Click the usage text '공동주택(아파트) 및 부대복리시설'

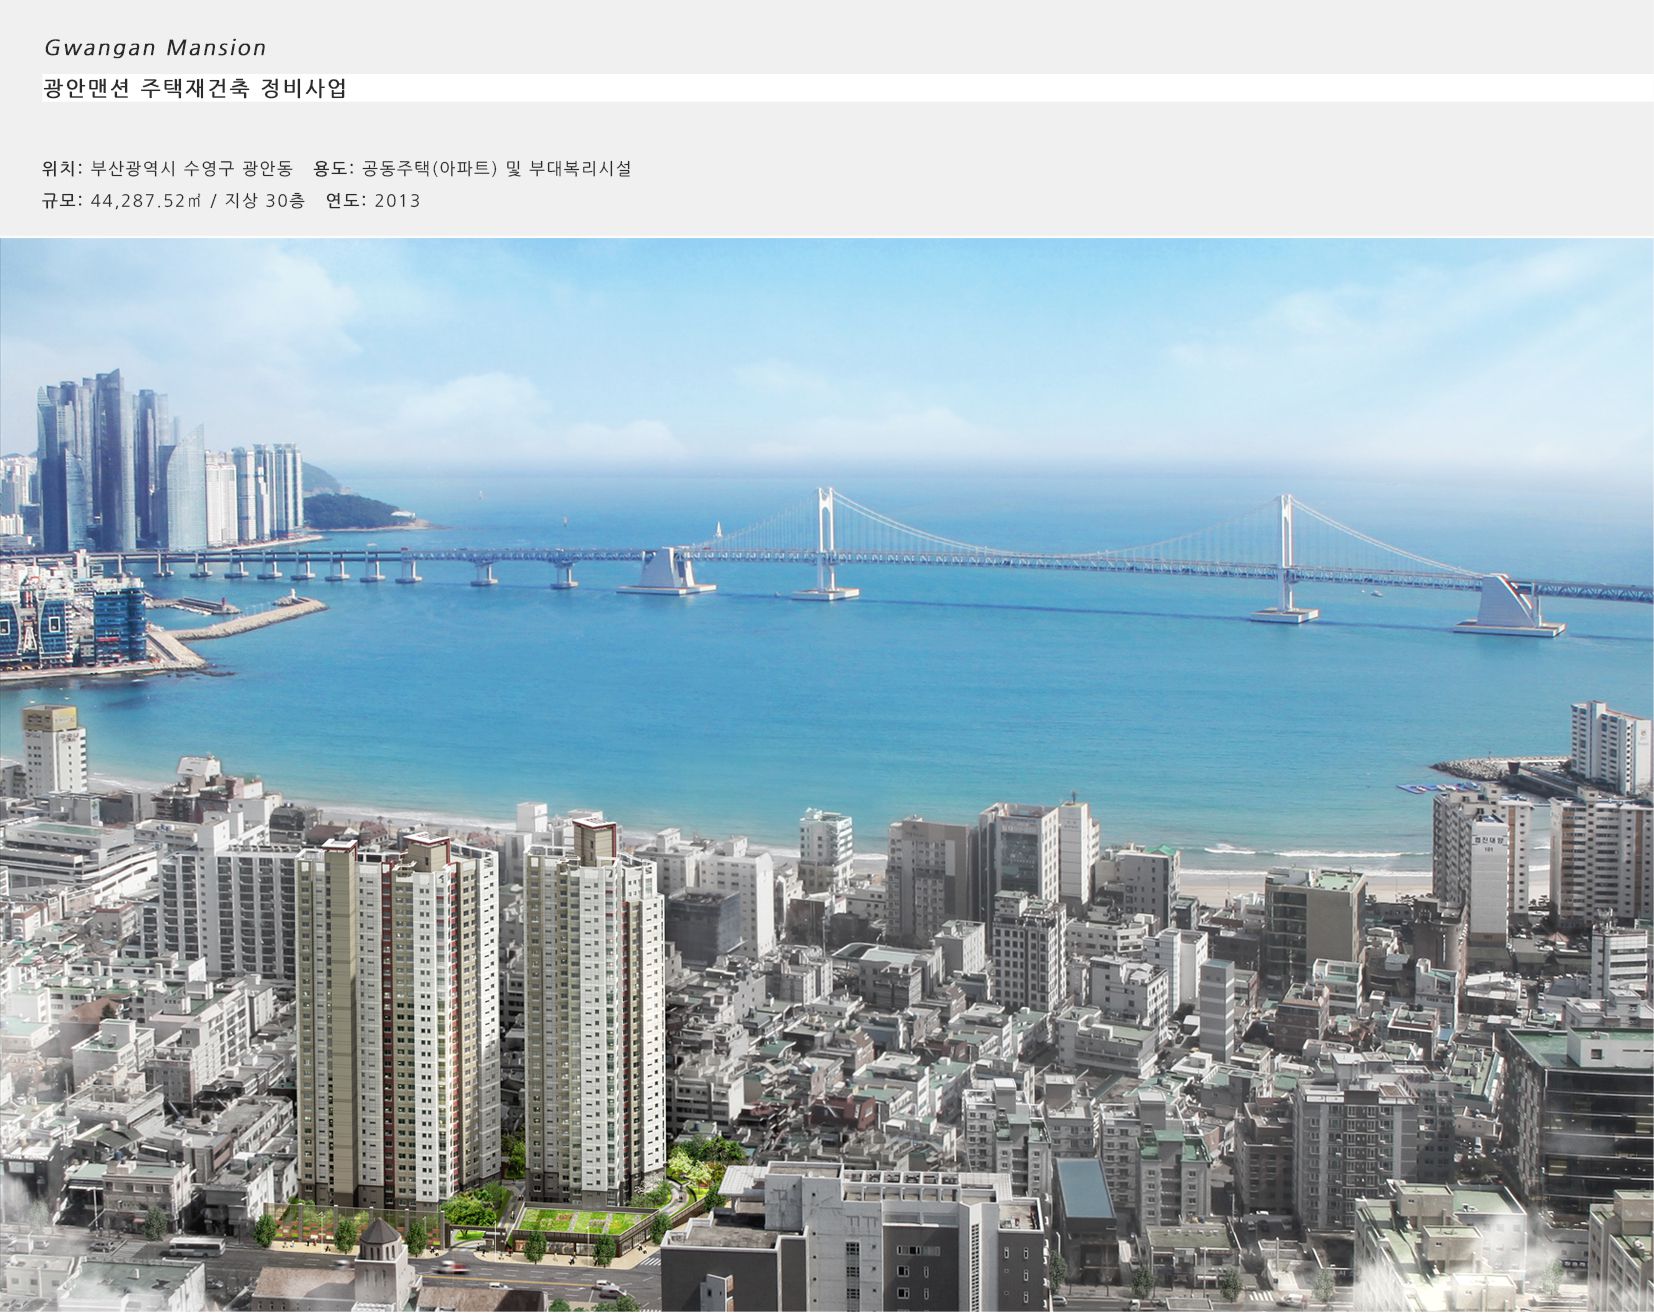point(497,169)
